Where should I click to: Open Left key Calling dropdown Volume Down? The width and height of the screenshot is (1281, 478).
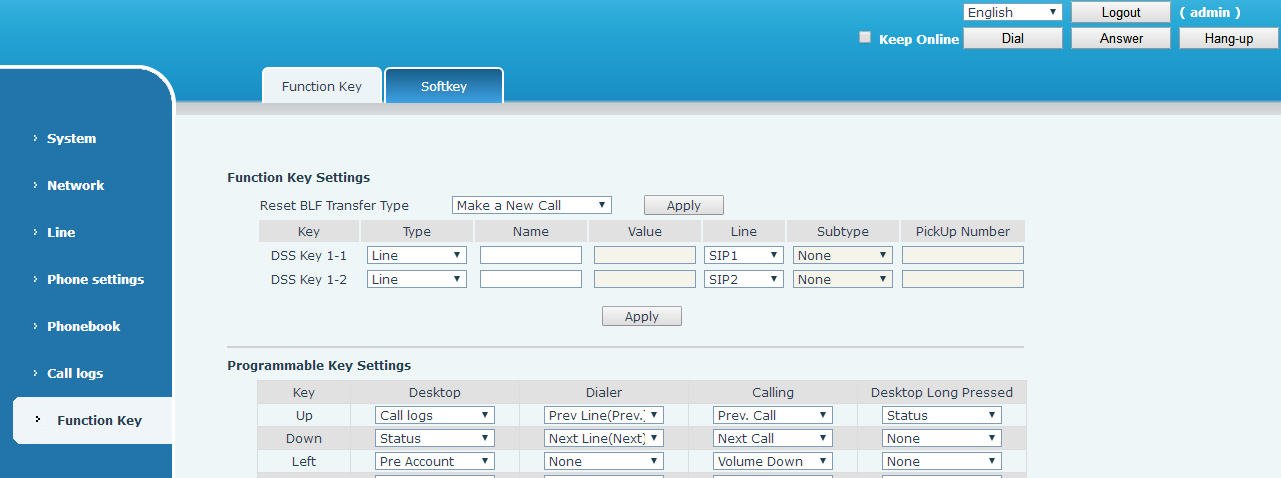[x=772, y=461]
